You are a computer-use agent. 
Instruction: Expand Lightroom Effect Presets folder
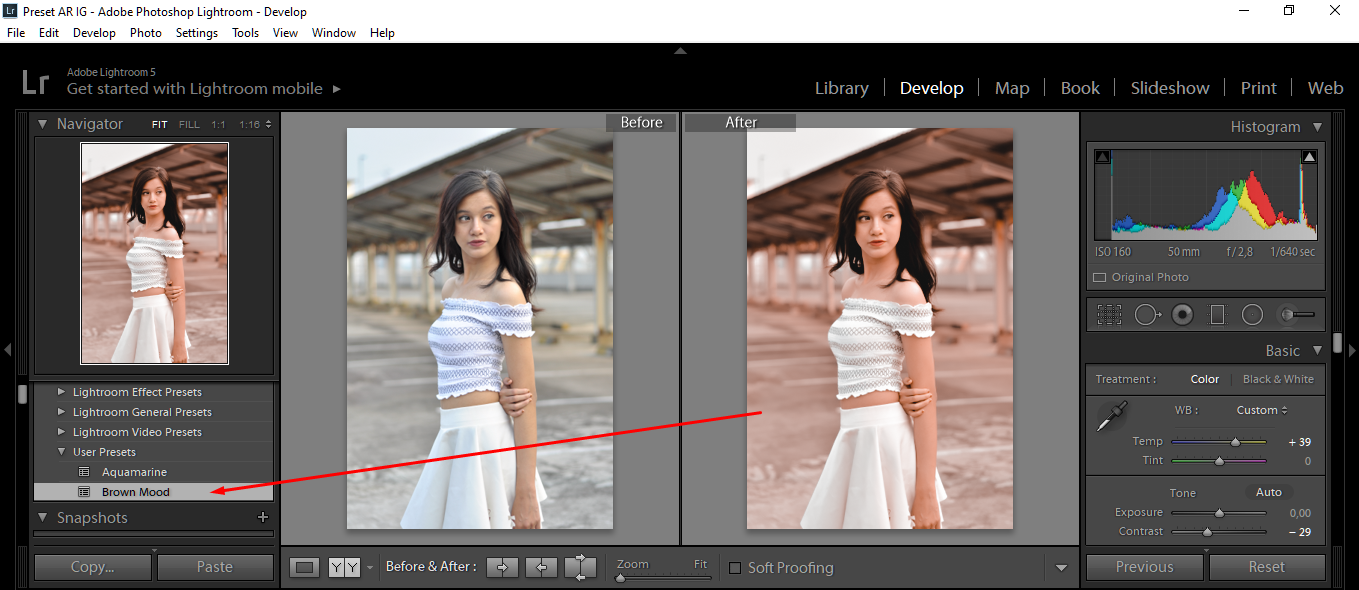(x=62, y=392)
